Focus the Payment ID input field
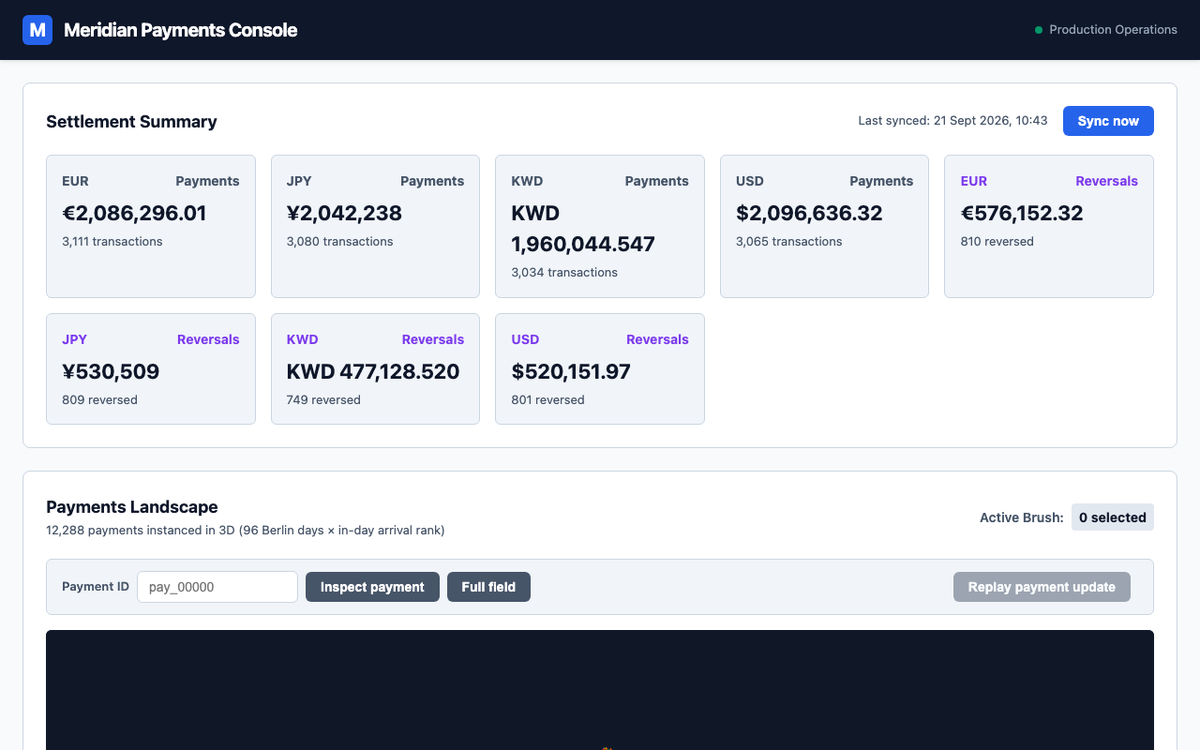Image resolution: width=1200 pixels, height=750 pixels. click(217, 587)
